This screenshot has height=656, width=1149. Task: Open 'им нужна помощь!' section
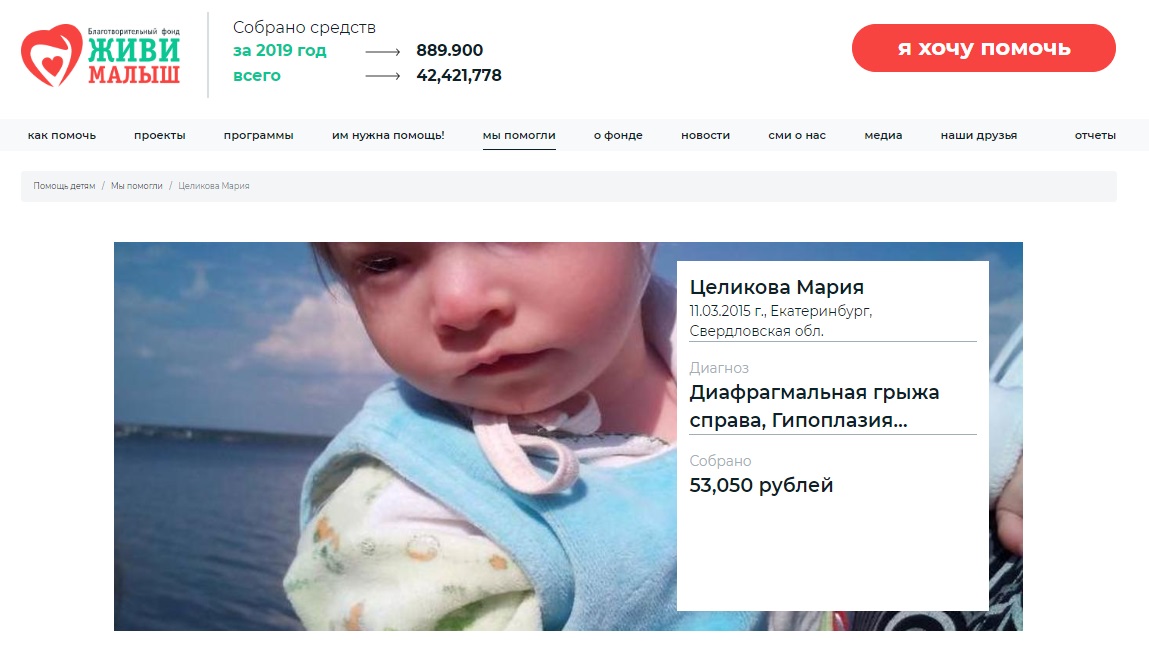(388, 135)
